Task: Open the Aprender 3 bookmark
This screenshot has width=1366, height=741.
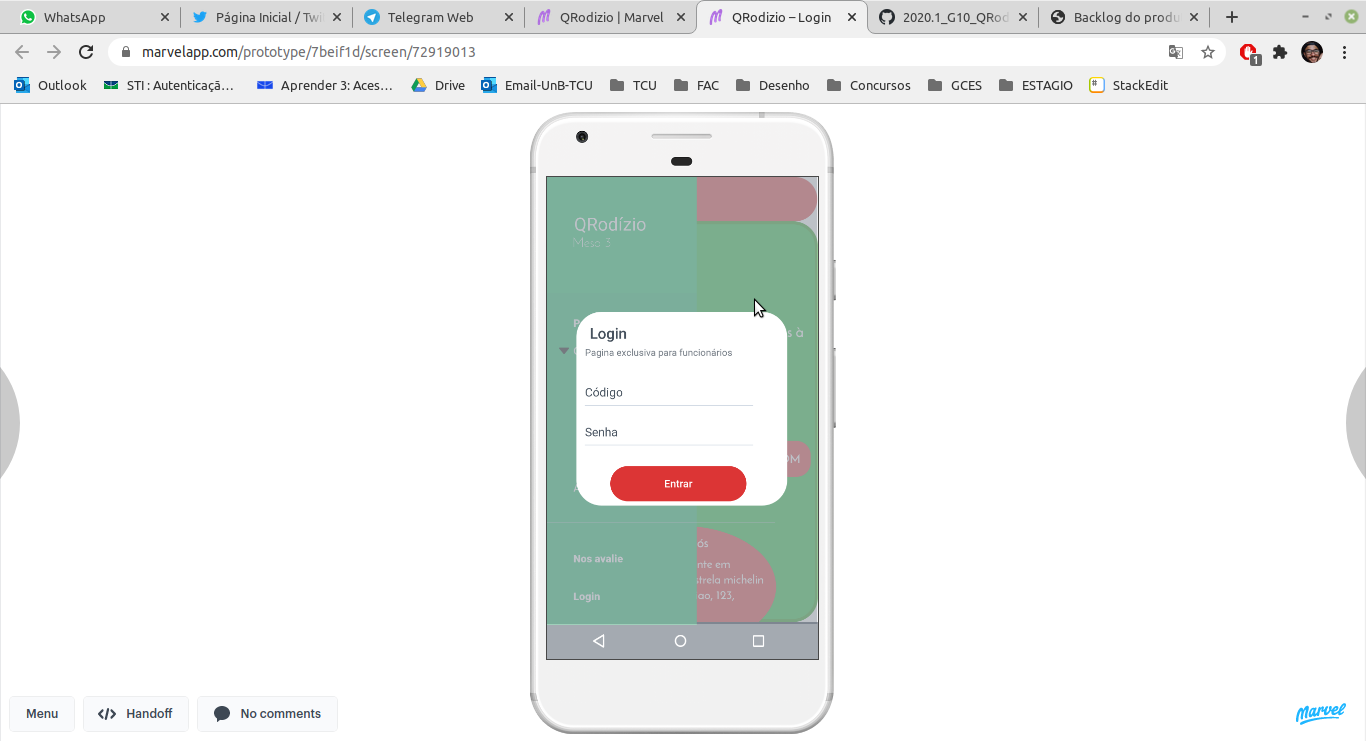Action: pos(324,85)
